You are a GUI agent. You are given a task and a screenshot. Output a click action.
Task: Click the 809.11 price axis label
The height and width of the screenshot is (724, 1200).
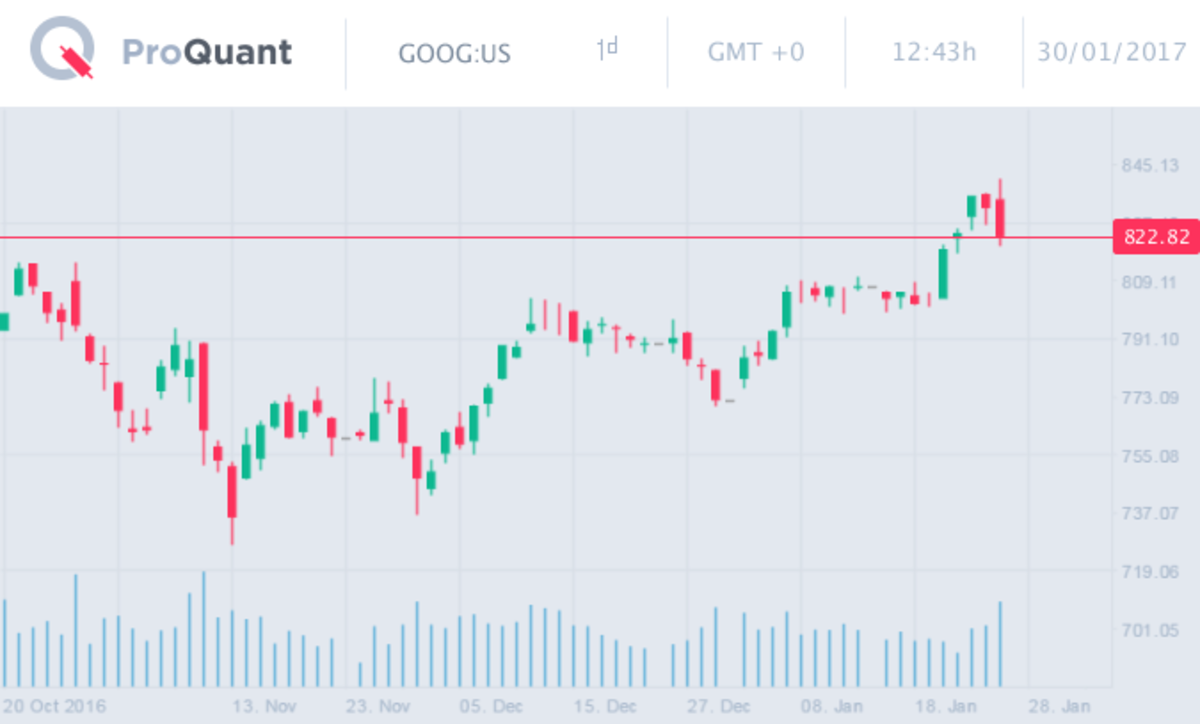(x=1151, y=282)
